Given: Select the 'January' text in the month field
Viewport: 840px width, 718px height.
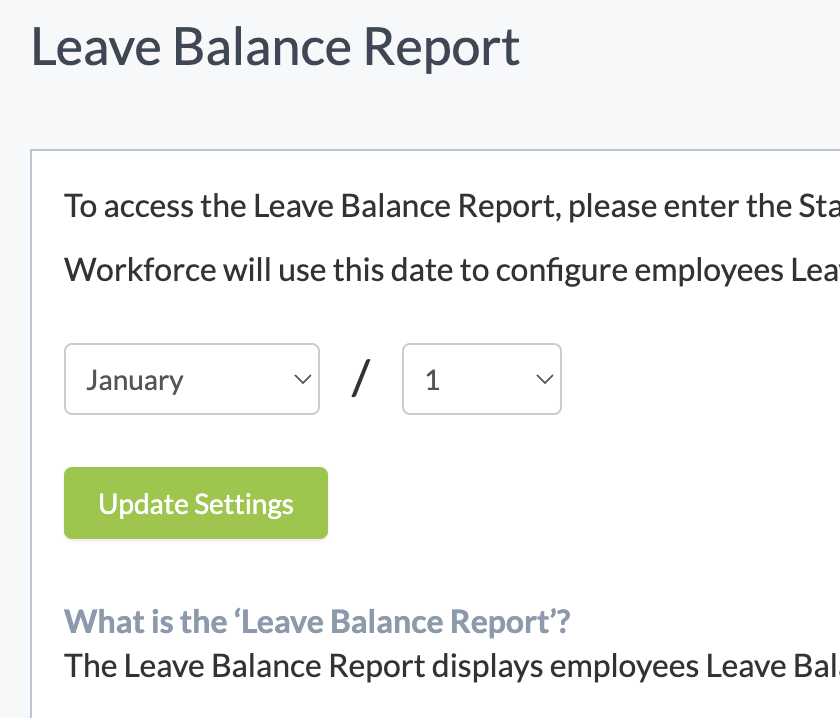Looking at the screenshot, I should 135,380.
